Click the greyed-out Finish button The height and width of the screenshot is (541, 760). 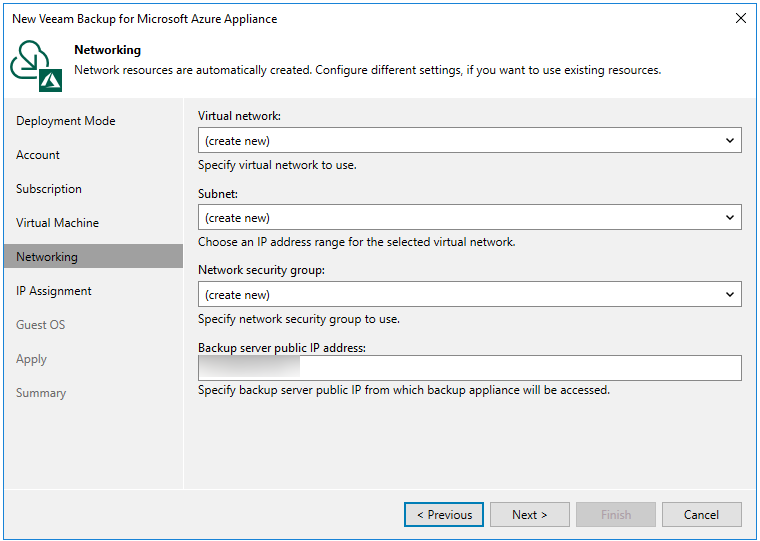616,515
